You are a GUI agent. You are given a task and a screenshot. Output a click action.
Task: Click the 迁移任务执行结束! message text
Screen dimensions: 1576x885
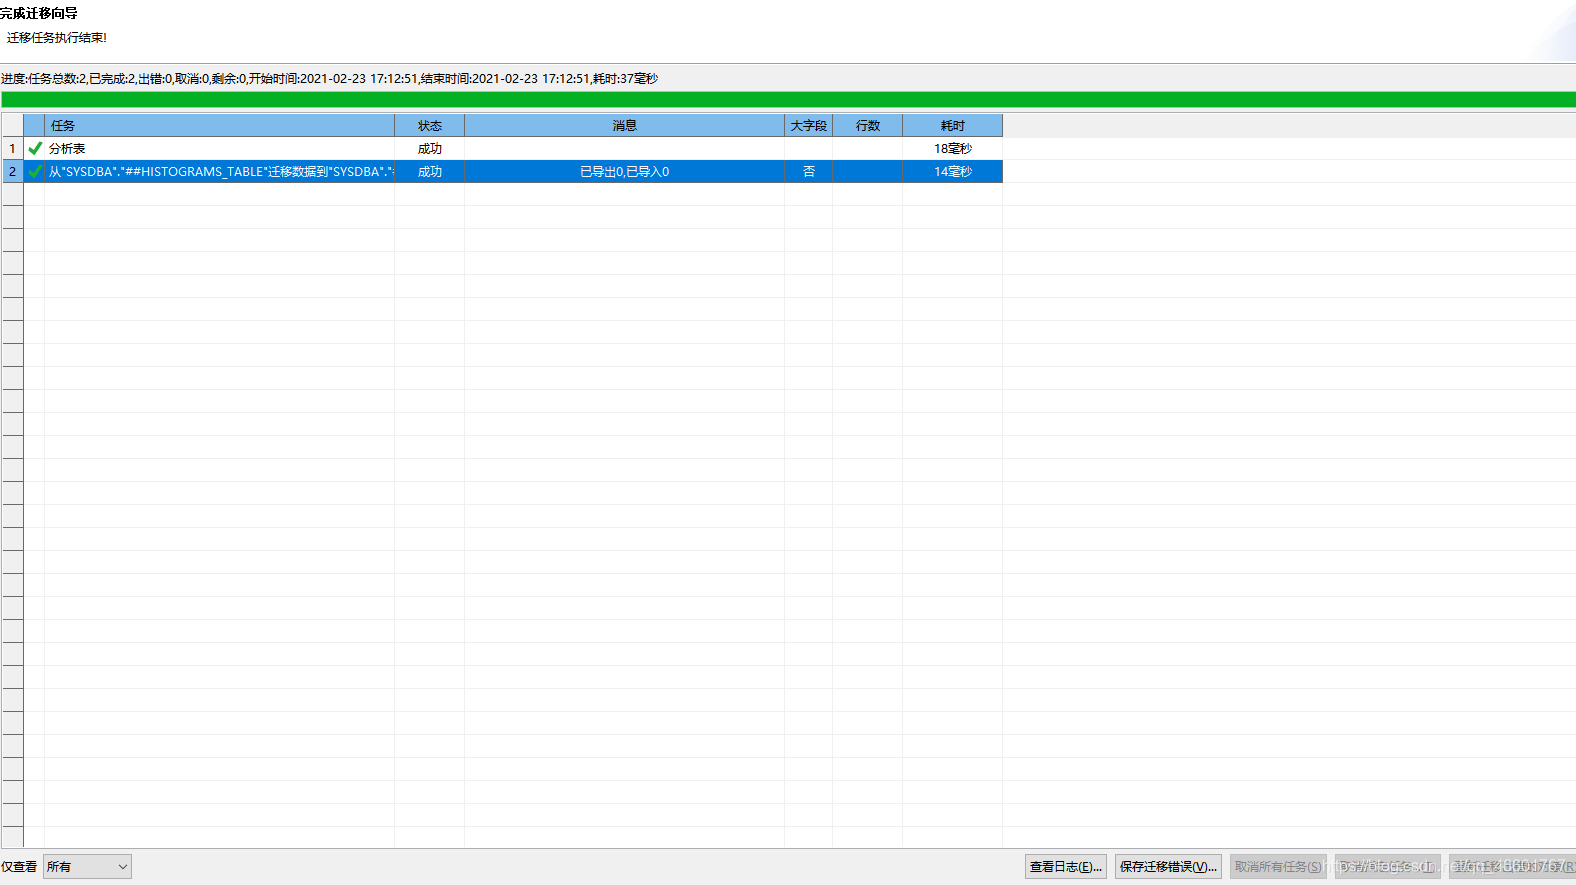(x=57, y=37)
